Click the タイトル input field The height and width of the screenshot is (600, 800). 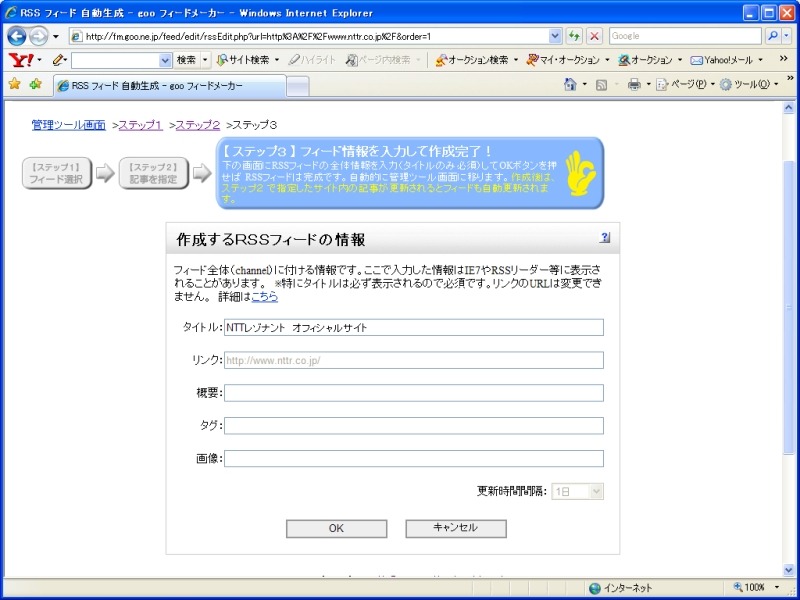(x=414, y=328)
